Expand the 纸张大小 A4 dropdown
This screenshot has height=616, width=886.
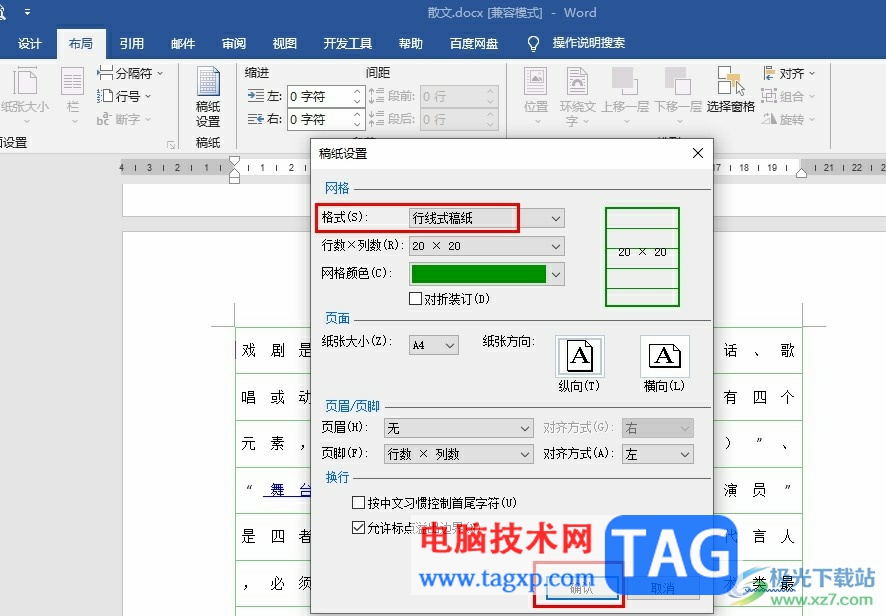tap(450, 345)
